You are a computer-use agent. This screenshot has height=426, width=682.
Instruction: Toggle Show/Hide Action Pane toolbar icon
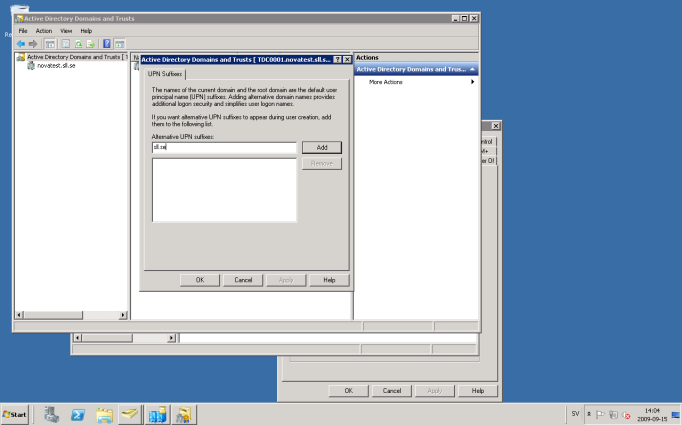tap(120, 44)
